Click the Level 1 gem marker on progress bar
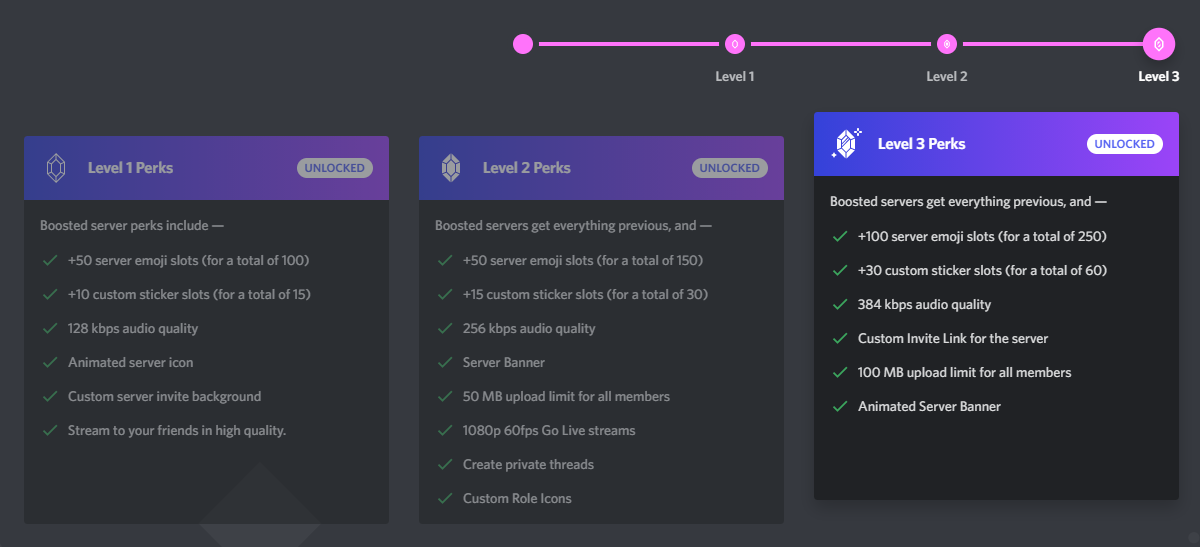The height and width of the screenshot is (547, 1200). point(735,44)
